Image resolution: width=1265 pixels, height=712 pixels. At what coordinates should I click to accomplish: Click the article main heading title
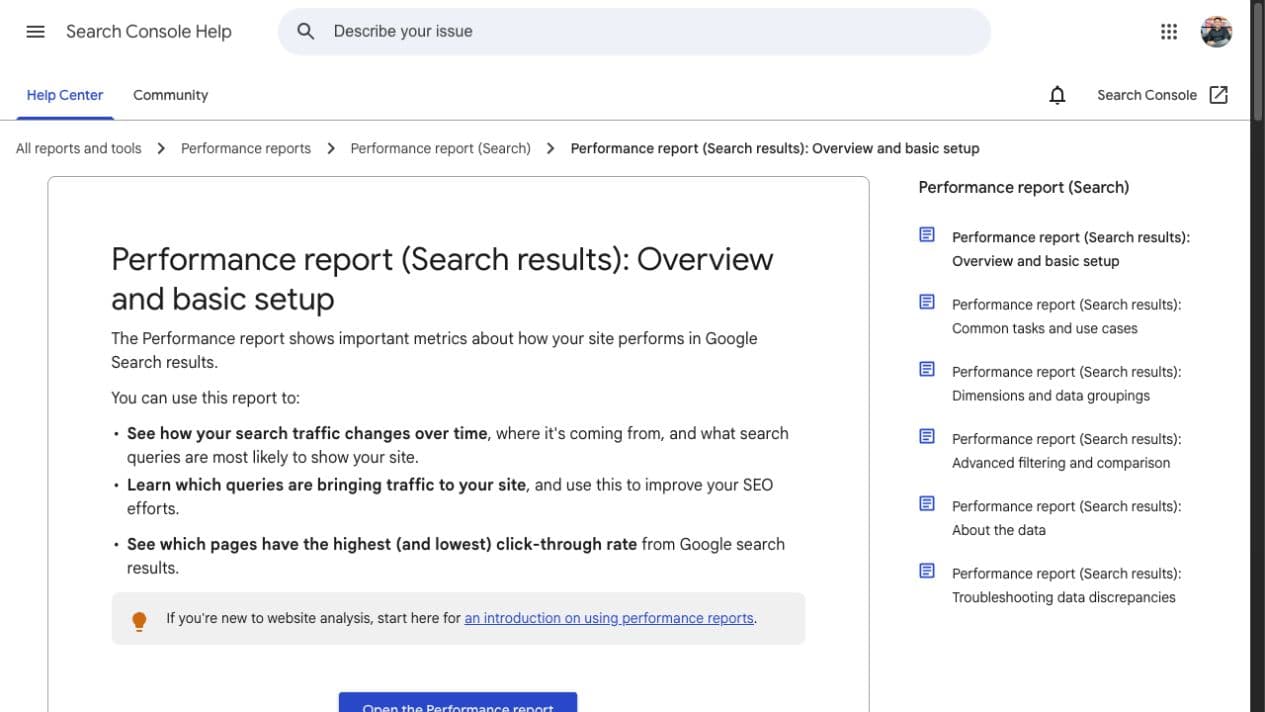coord(442,278)
